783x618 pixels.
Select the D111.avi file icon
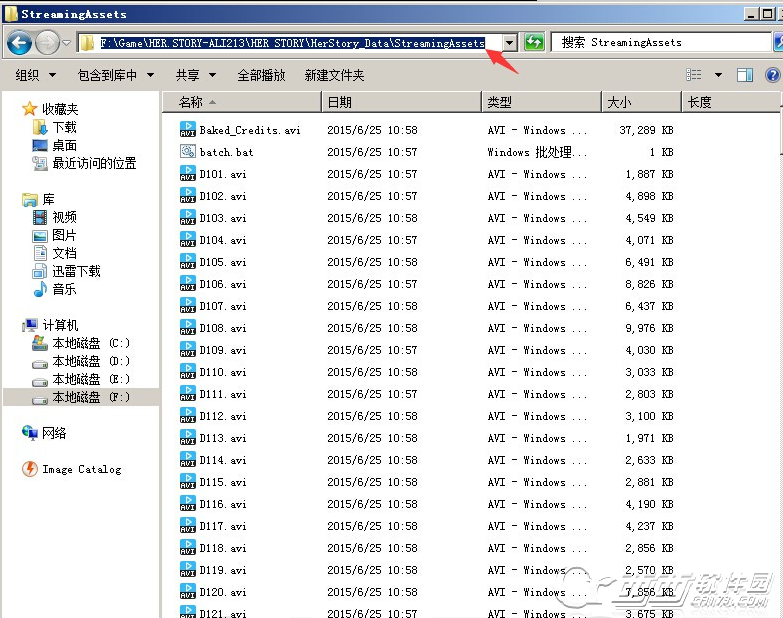188,393
